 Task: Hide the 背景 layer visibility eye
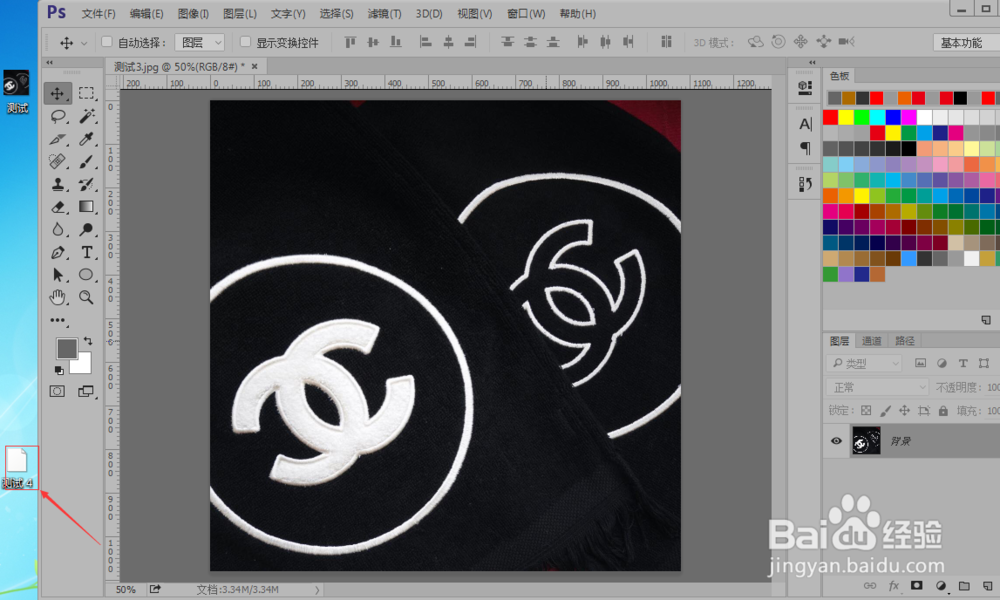836,441
